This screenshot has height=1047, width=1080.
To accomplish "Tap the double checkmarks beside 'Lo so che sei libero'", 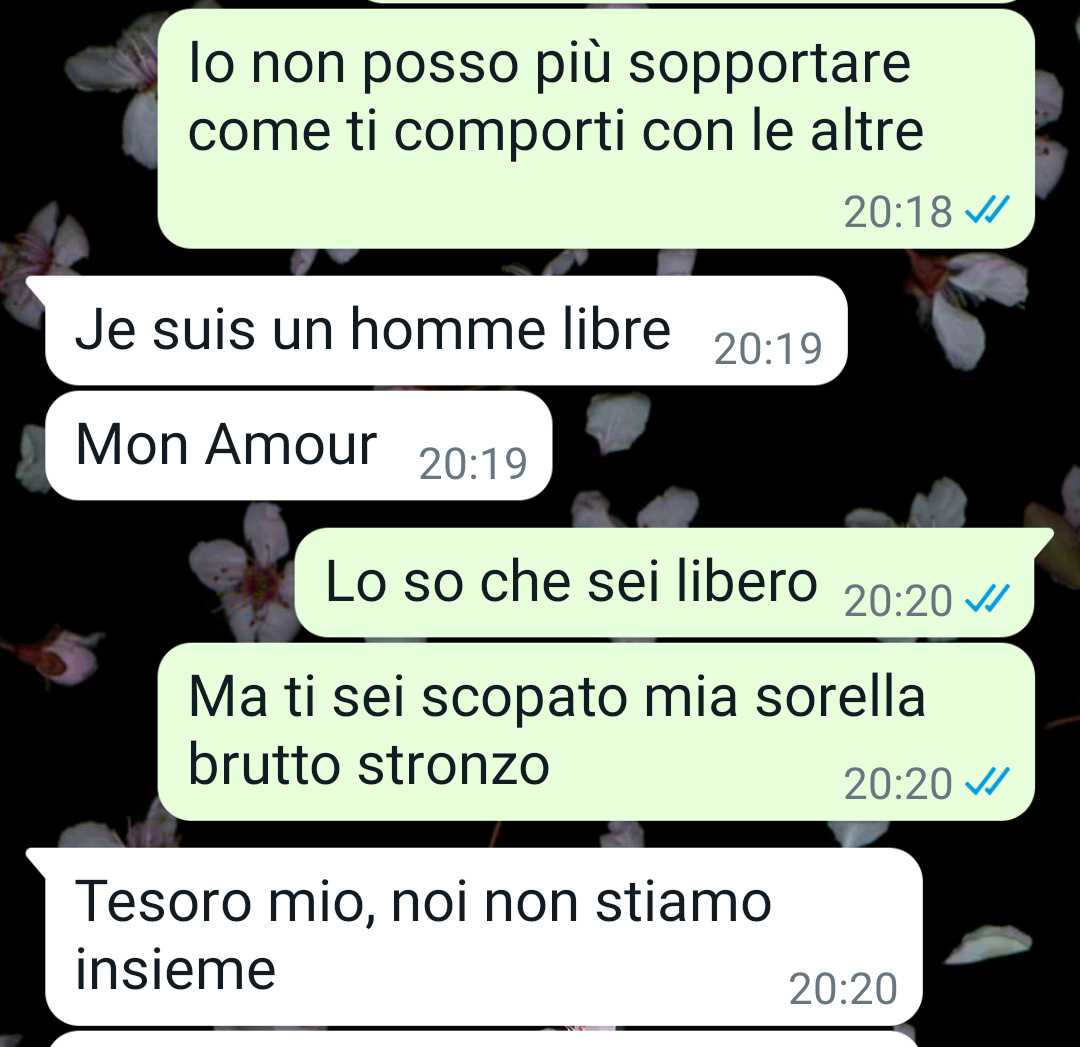I will [x=987, y=599].
